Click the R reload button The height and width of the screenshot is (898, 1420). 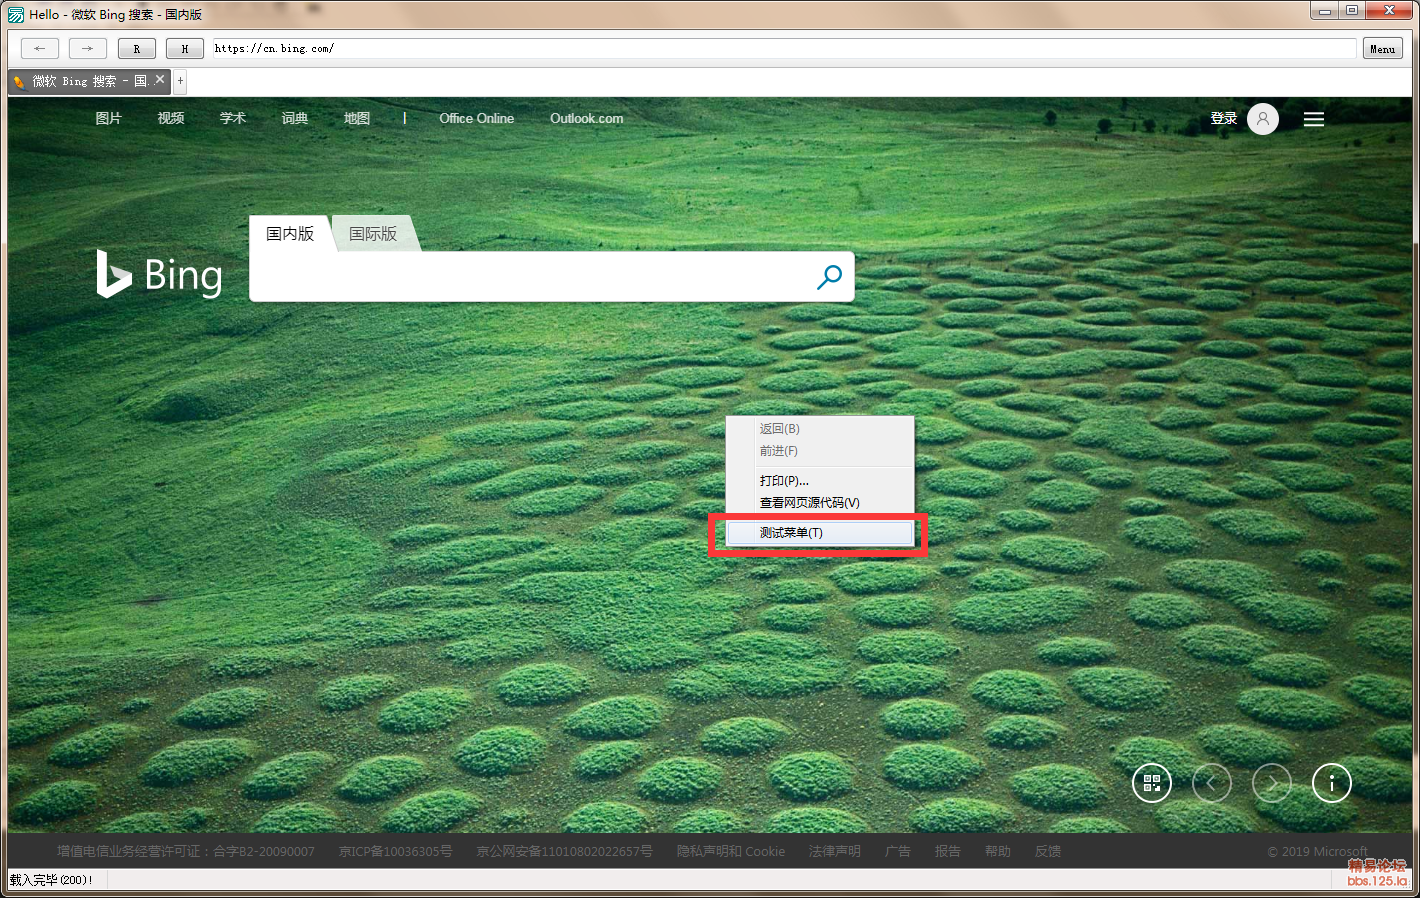tap(136, 48)
